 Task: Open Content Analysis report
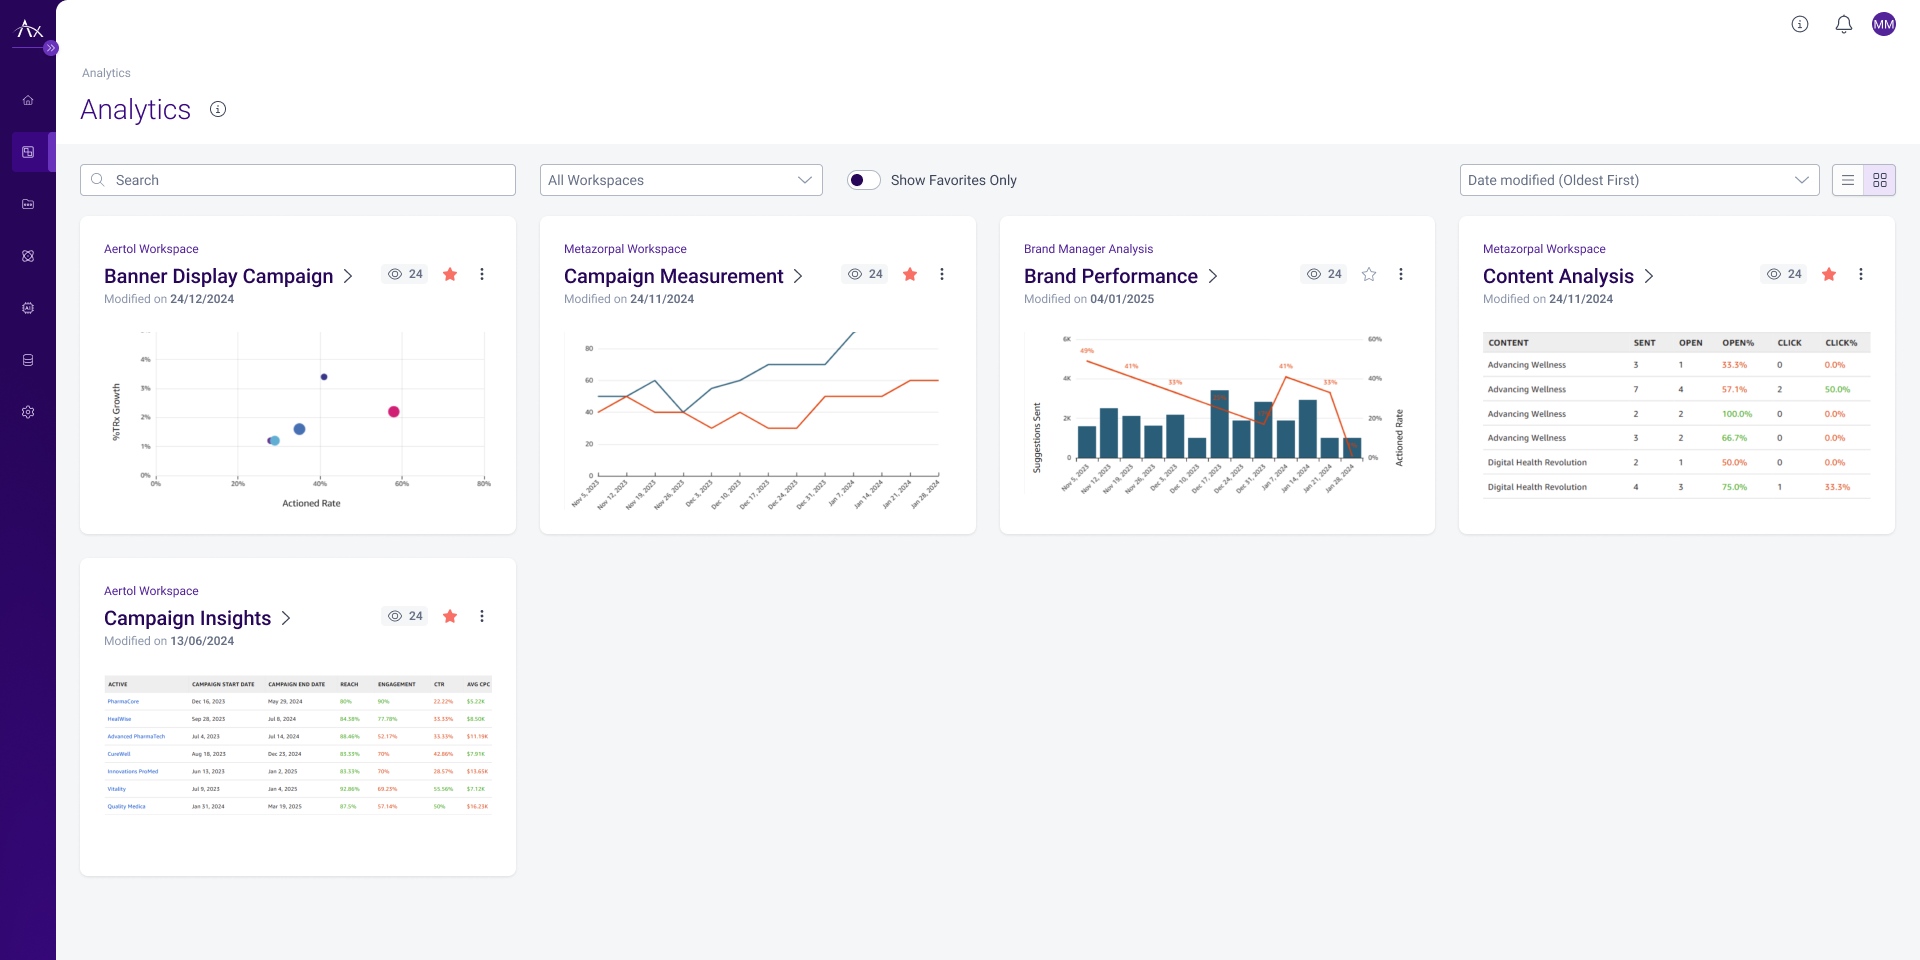click(1558, 276)
